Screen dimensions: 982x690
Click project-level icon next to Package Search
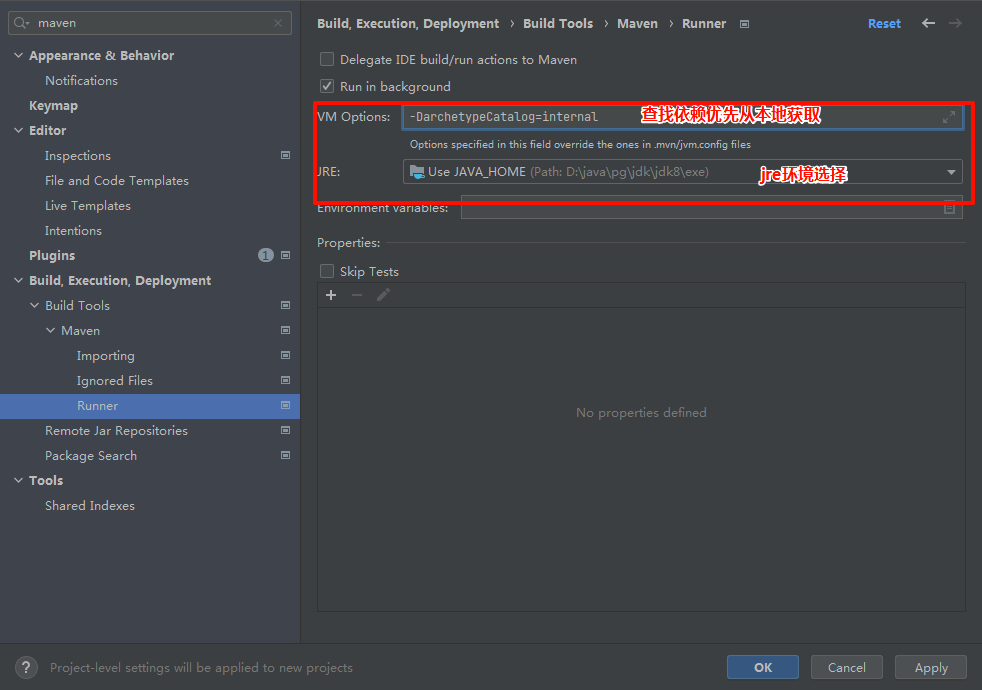click(x=286, y=456)
